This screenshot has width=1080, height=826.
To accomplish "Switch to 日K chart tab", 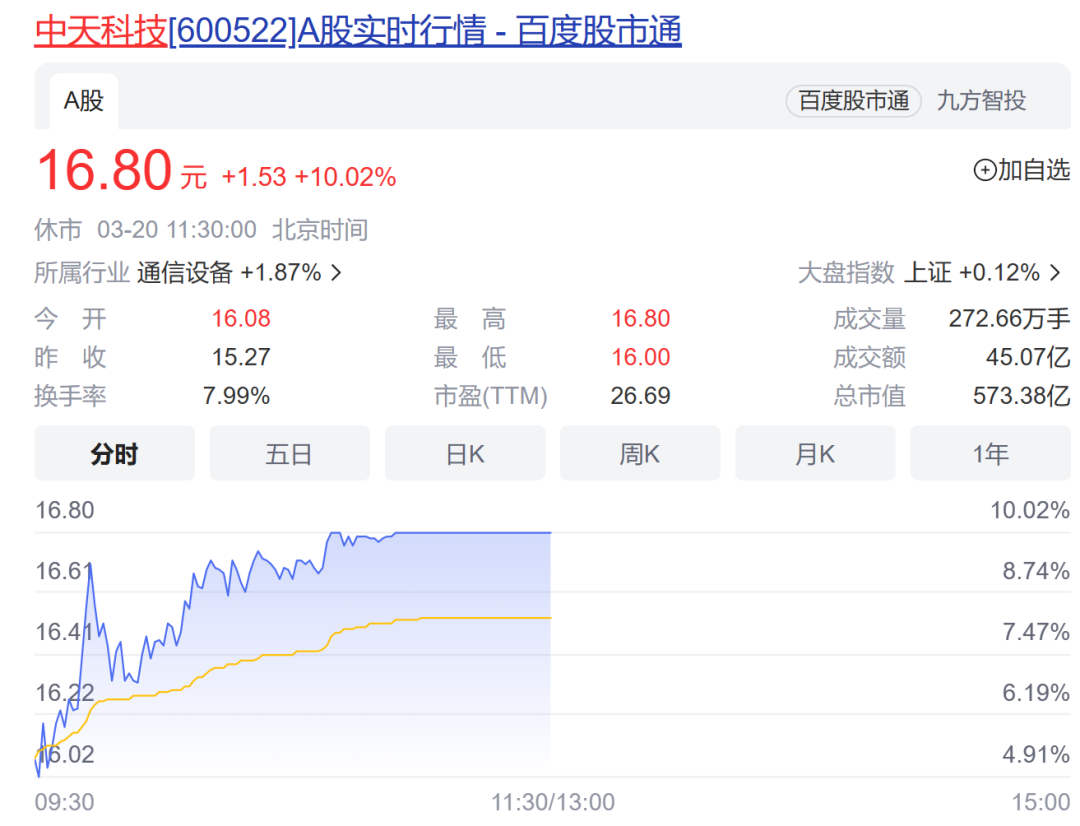I will pos(465,453).
